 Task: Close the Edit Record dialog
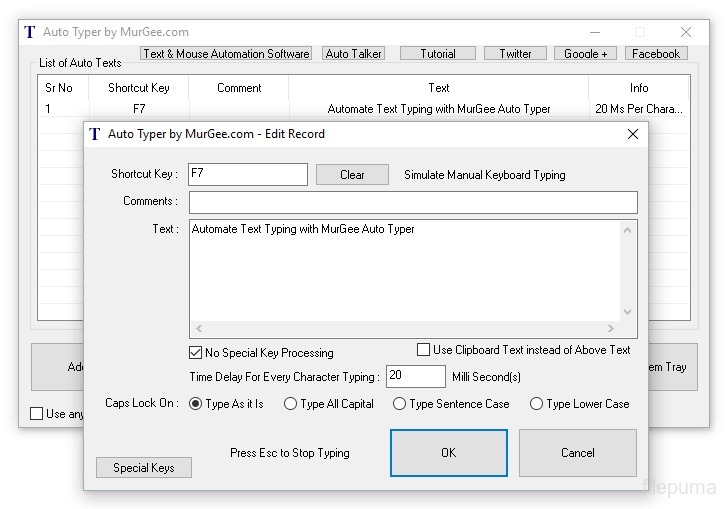[632, 134]
